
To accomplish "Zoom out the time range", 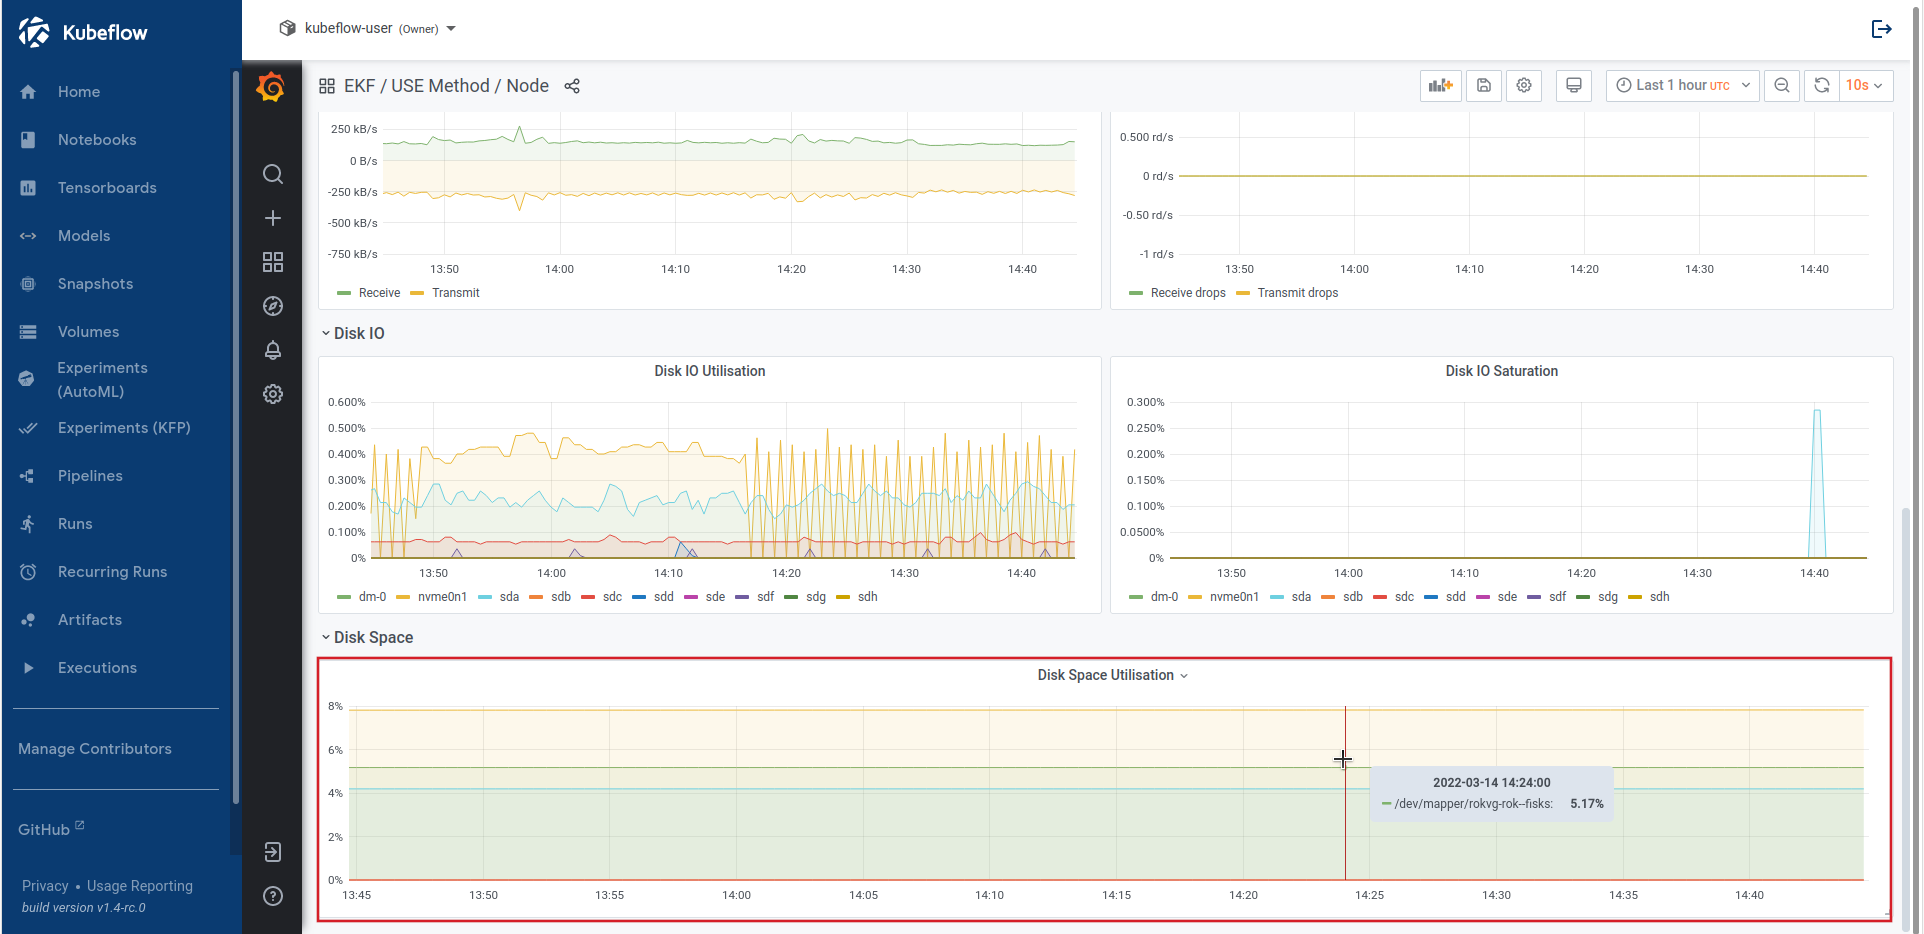I will pos(1782,86).
